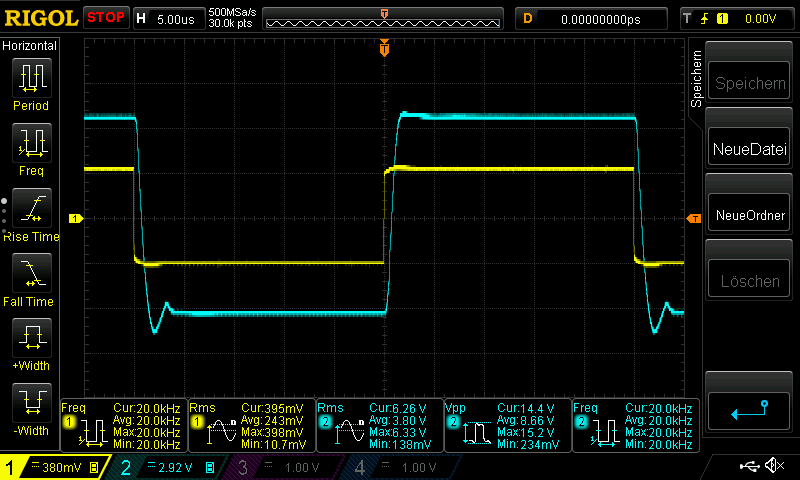This screenshot has width=800, height=480.
Task: Choose the NeueDatei softkey
Action: coord(749,149)
